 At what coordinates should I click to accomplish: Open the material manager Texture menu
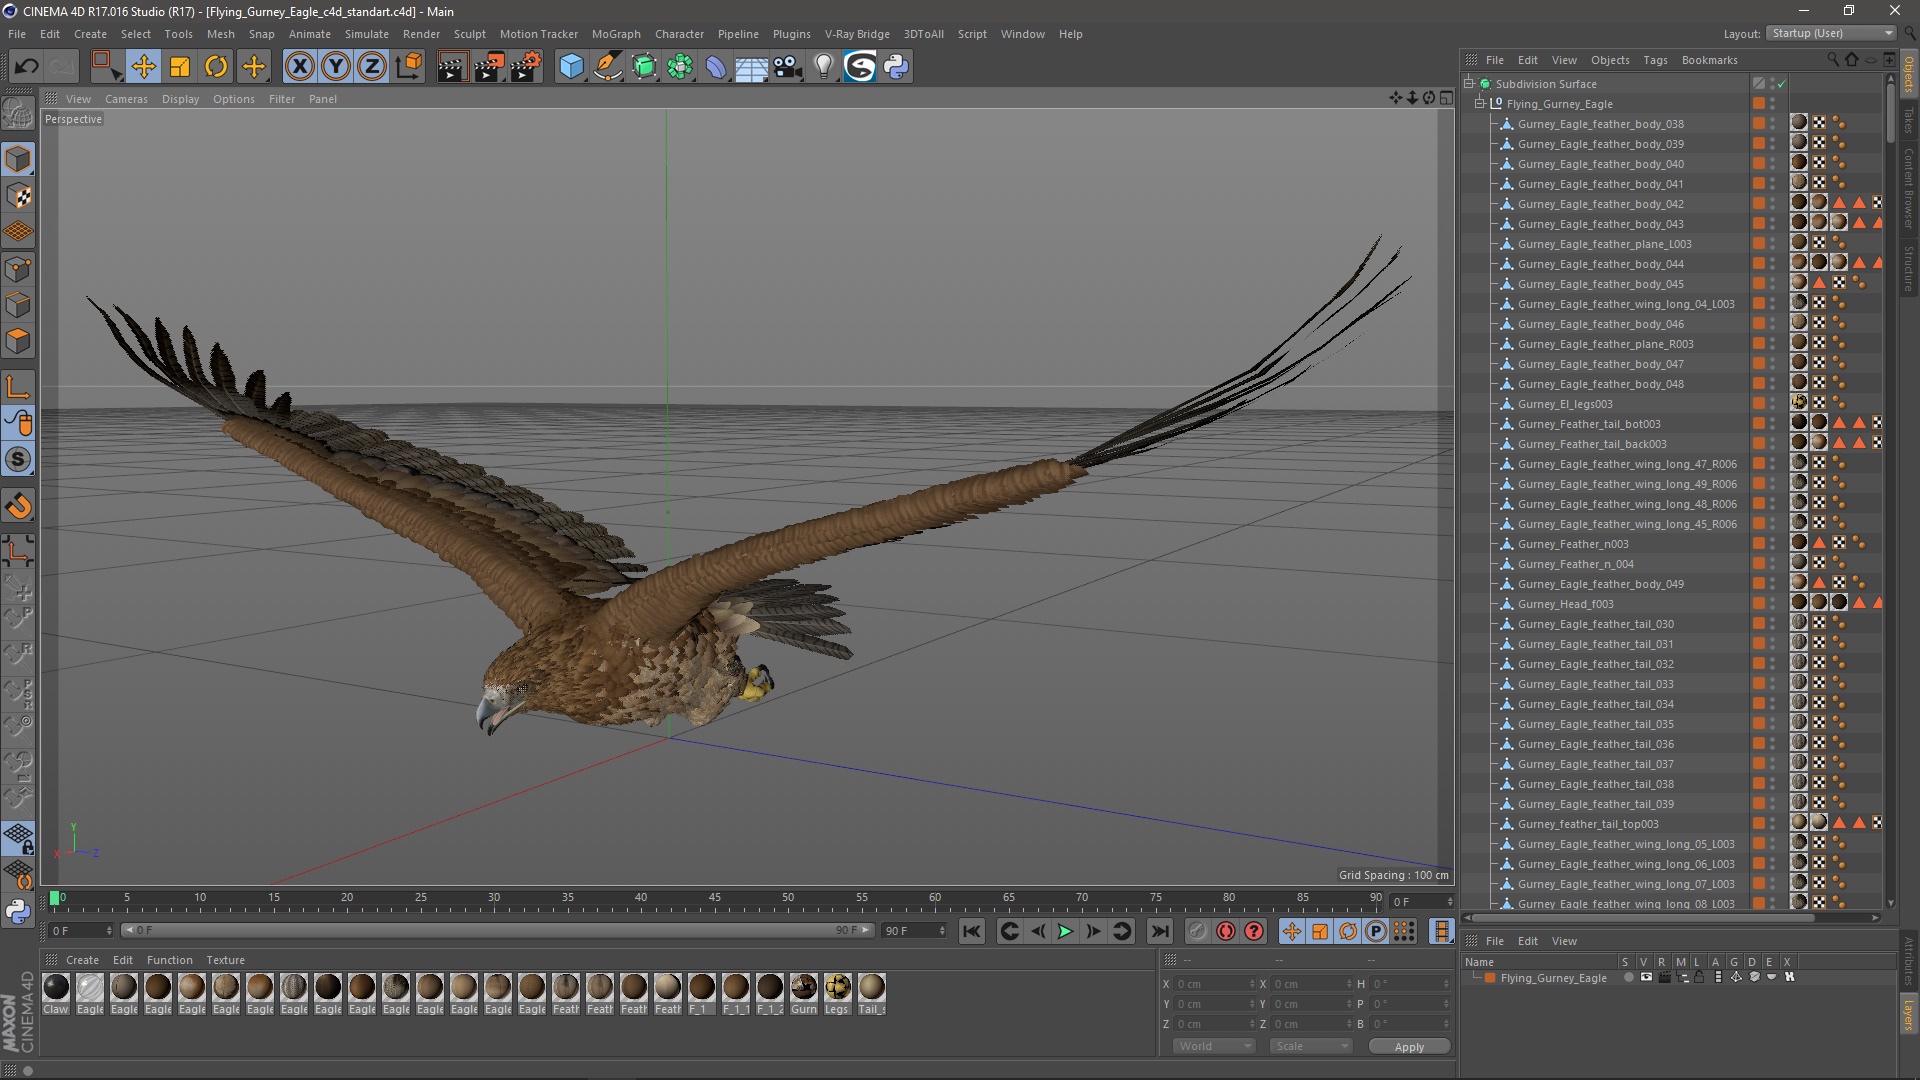(225, 960)
